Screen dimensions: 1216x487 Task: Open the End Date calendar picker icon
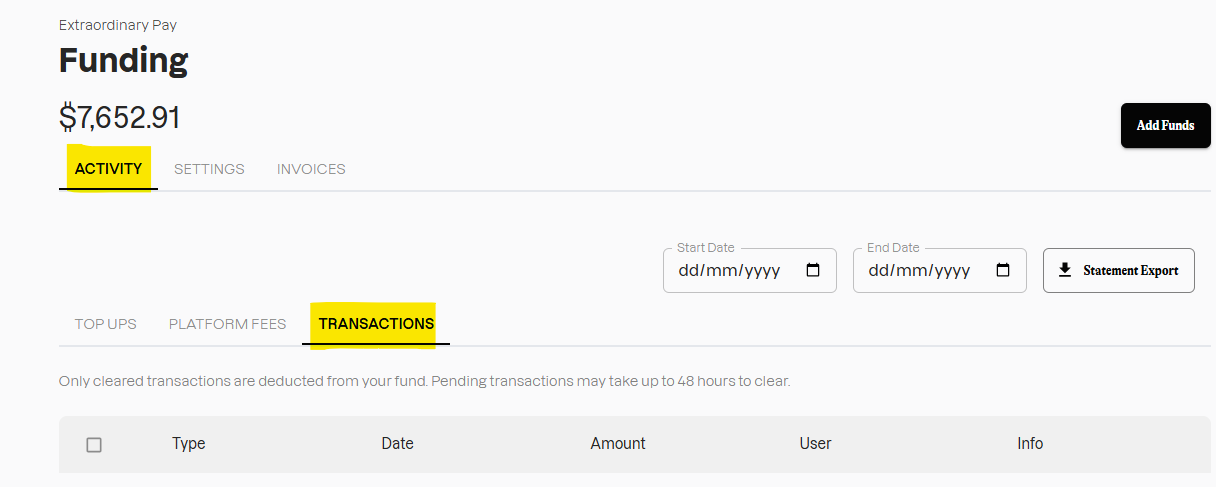[x=1003, y=270]
